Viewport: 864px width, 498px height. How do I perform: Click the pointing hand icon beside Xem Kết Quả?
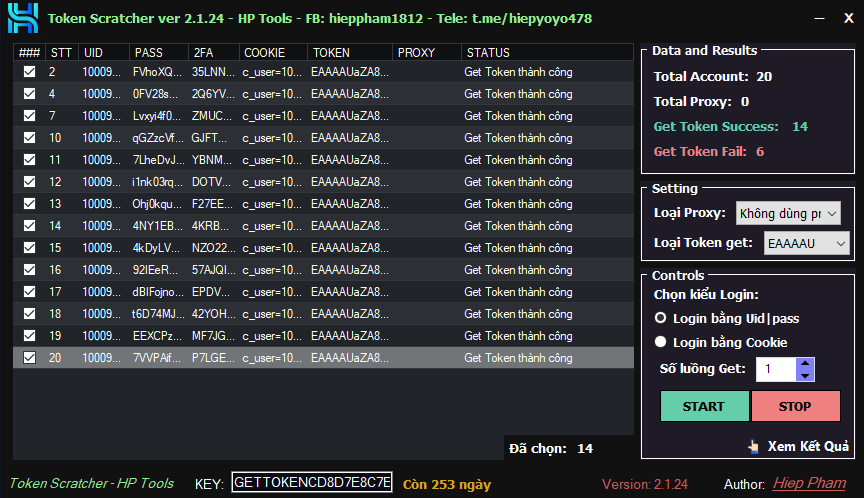coord(752,446)
